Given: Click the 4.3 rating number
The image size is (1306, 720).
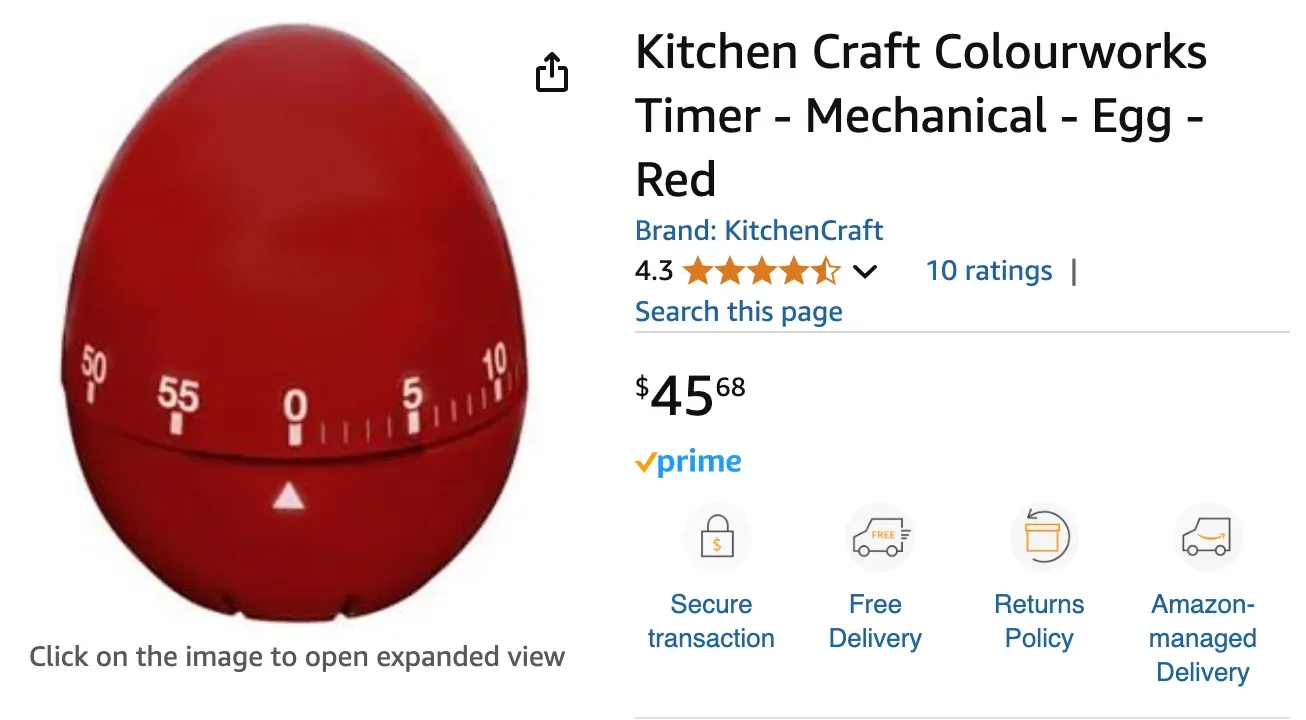Looking at the screenshot, I should [654, 271].
